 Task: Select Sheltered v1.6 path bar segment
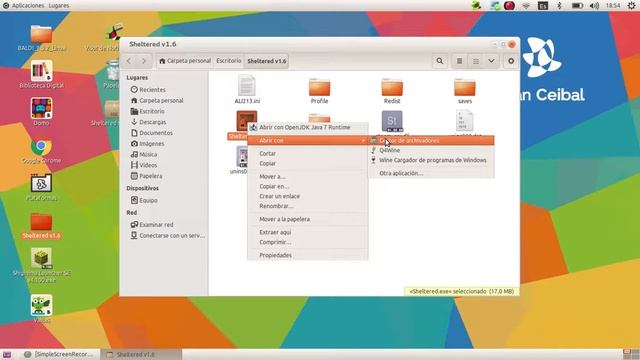267,61
